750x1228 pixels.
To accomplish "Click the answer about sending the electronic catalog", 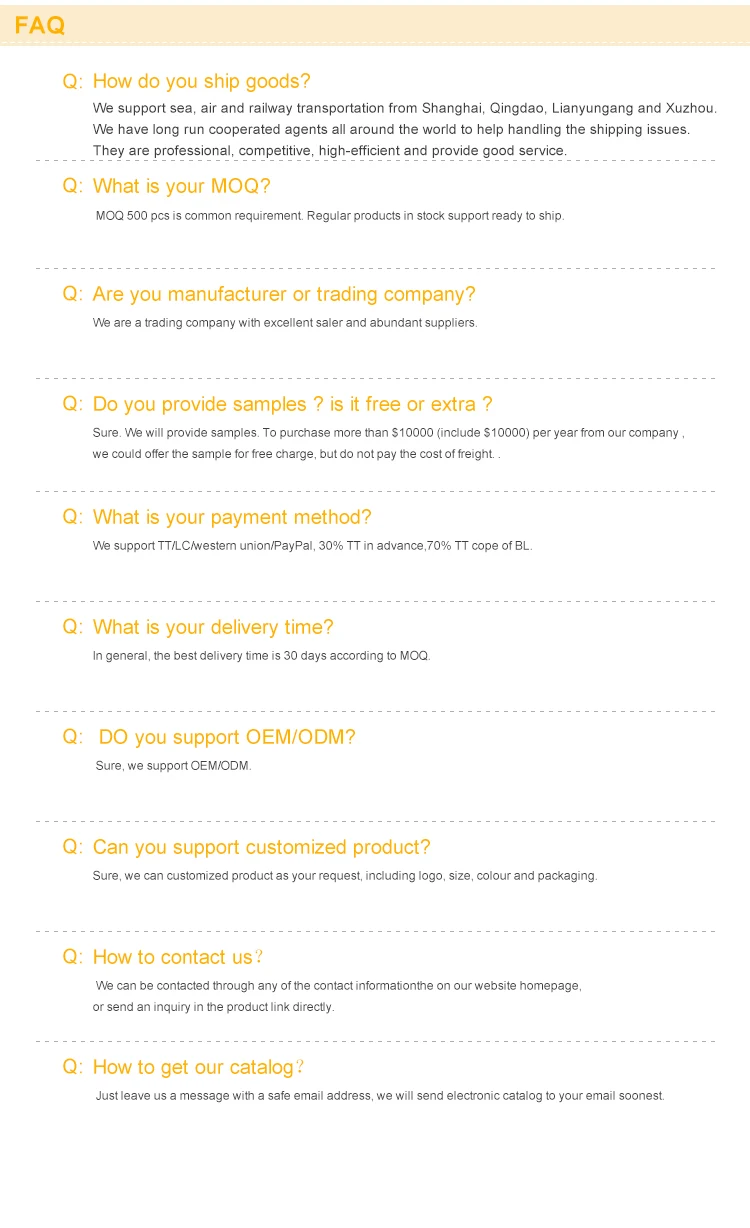I will [x=380, y=1096].
